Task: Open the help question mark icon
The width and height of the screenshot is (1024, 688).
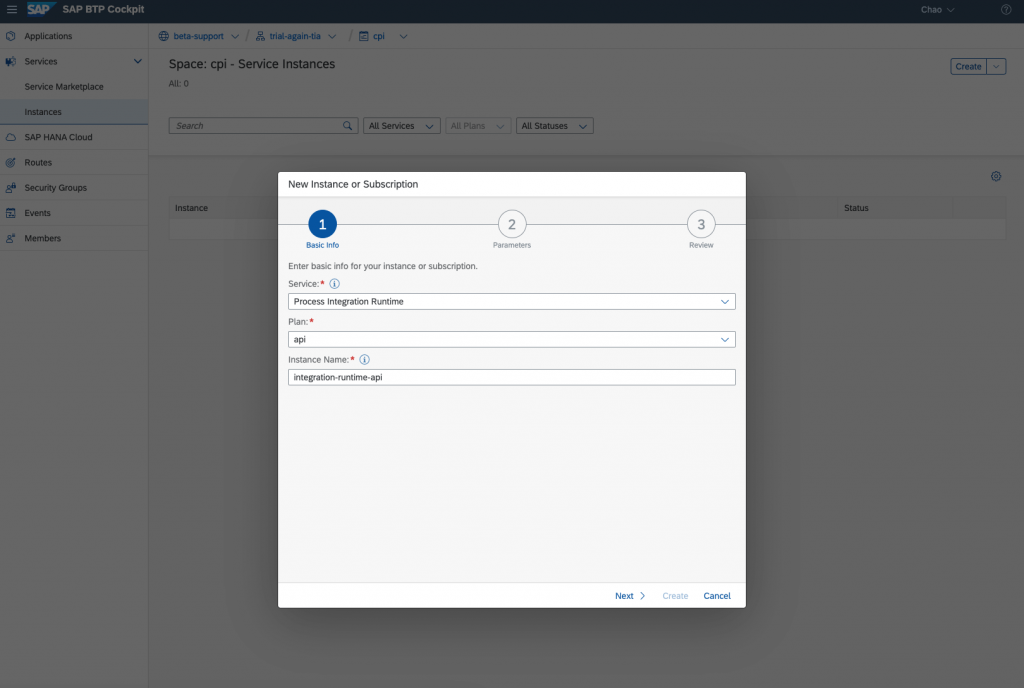Action: 1006,9
